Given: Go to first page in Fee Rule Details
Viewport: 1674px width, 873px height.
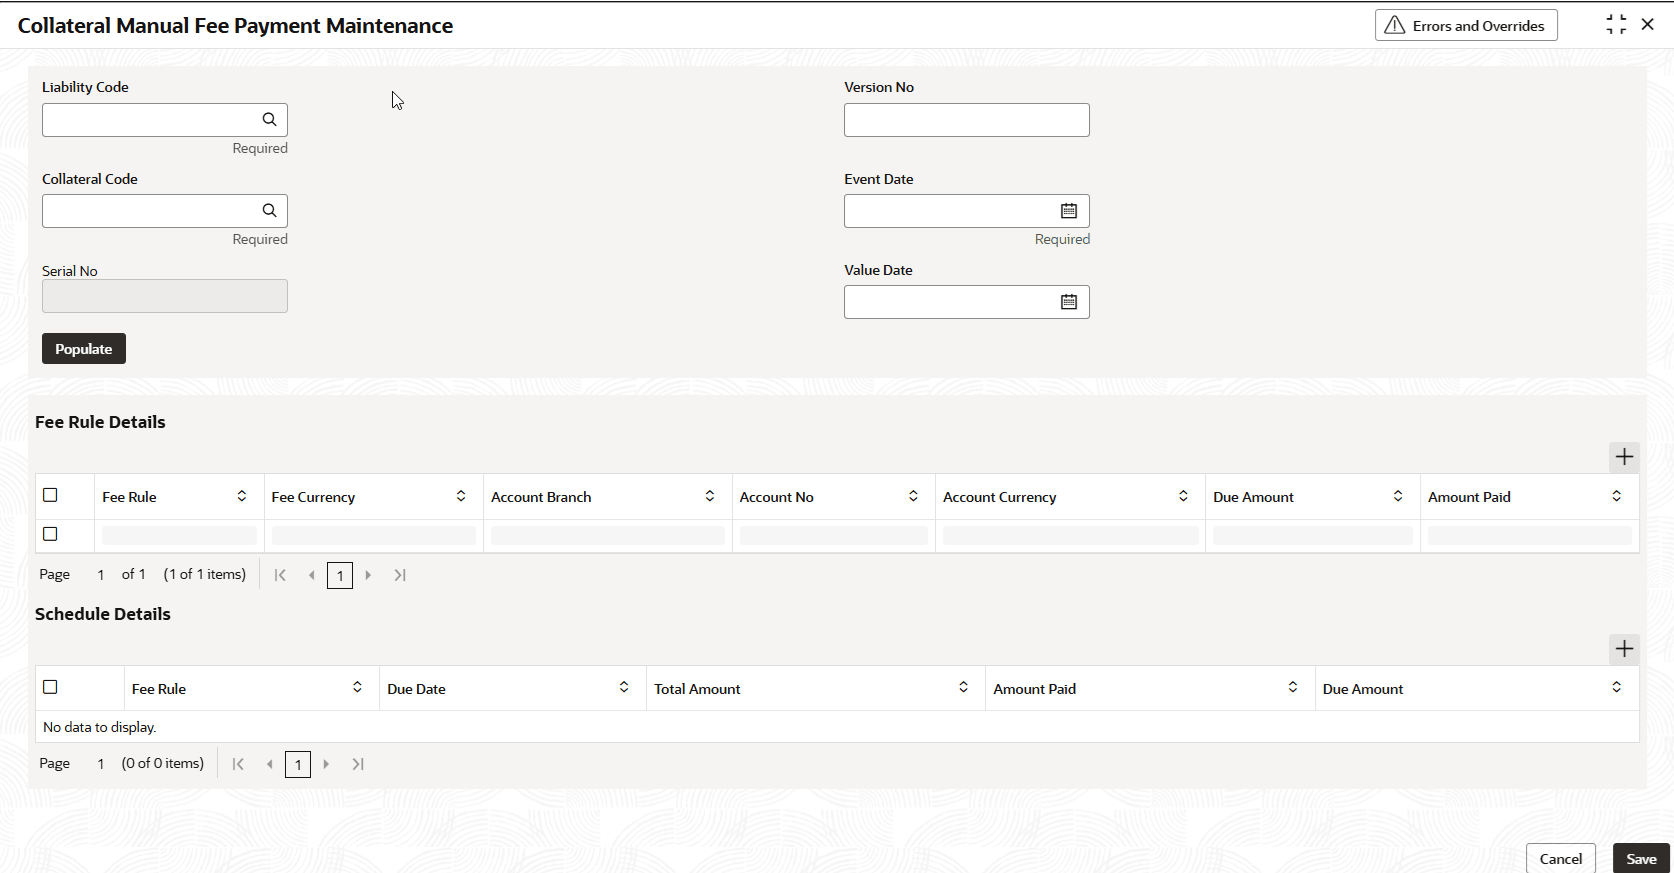Looking at the screenshot, I should coord(281,575).
